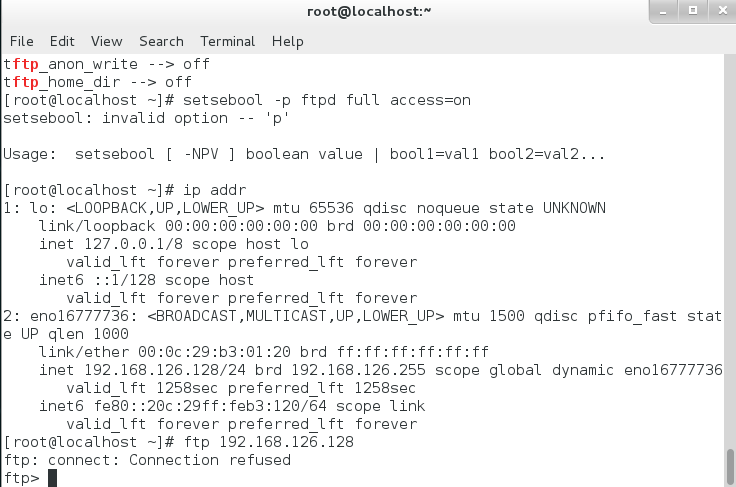Minimize the terminal window

664,11
